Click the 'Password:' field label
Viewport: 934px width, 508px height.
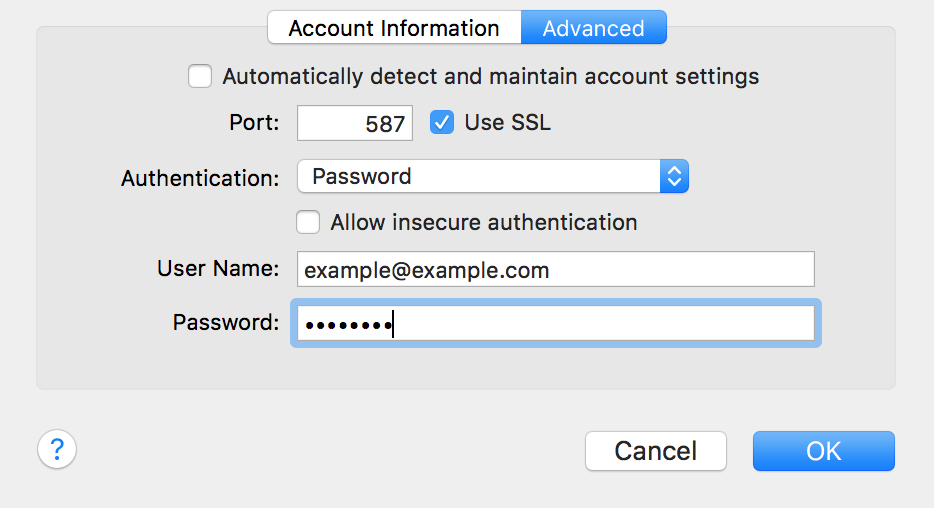point(226,323)
